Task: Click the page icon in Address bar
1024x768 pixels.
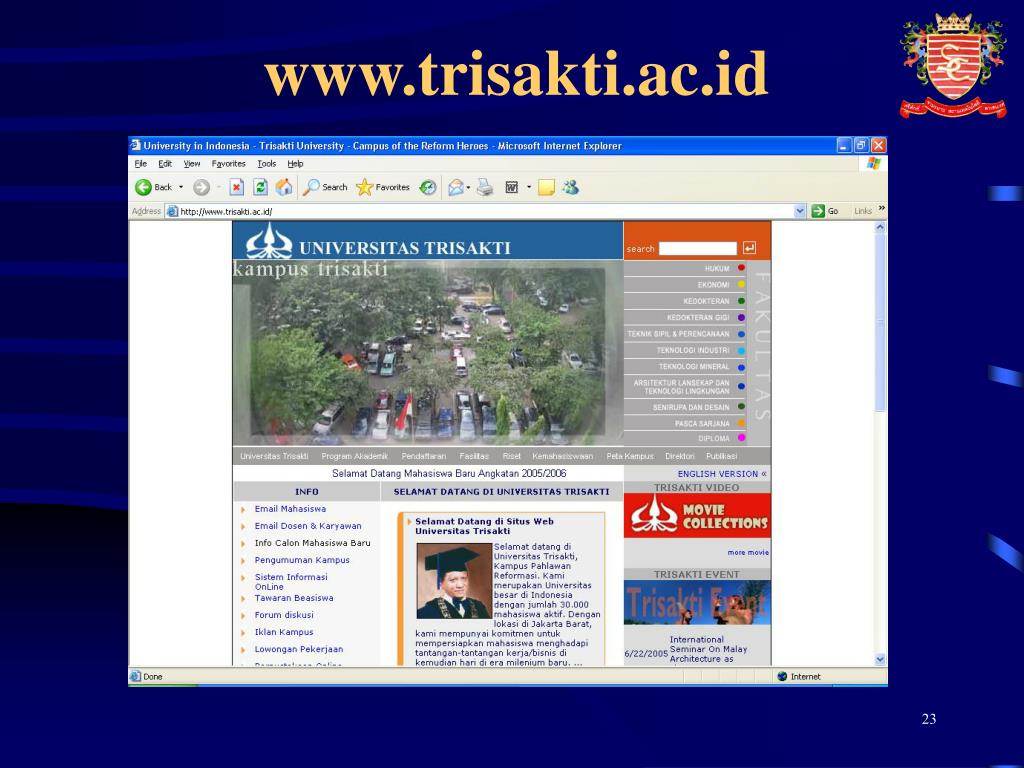Action: pos(172,211)
